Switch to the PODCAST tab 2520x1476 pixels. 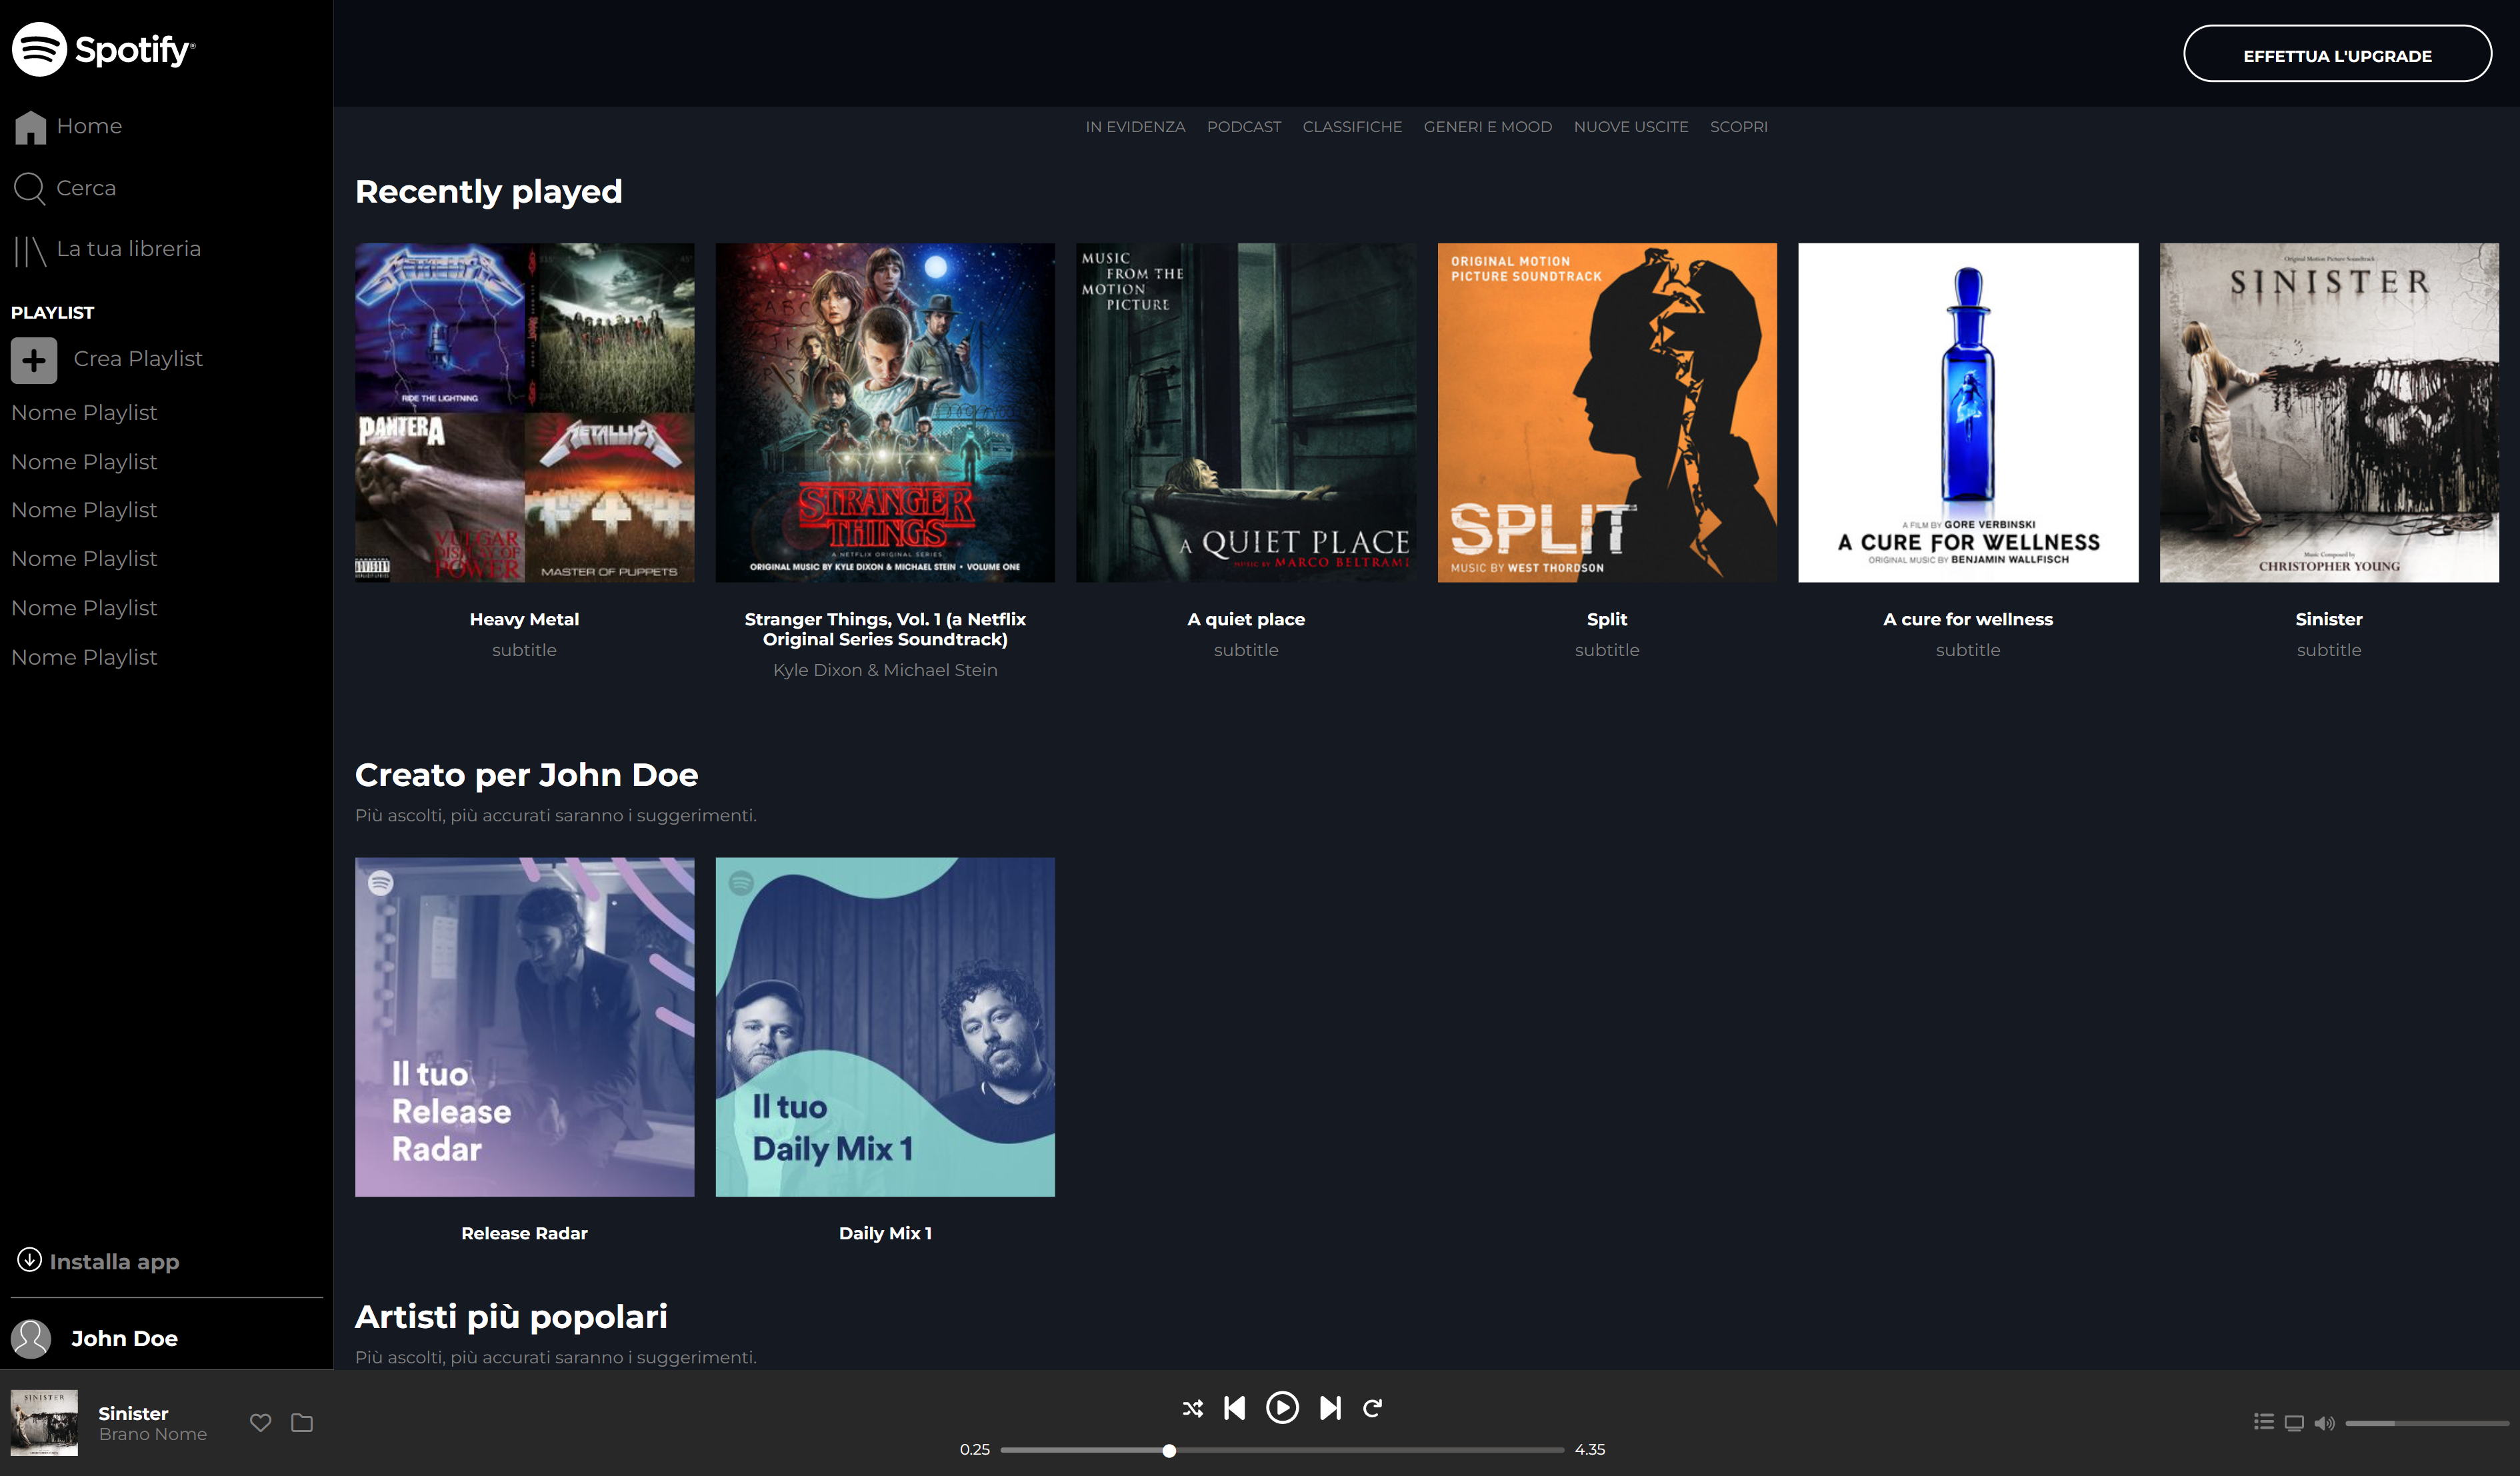point(1243,127)
